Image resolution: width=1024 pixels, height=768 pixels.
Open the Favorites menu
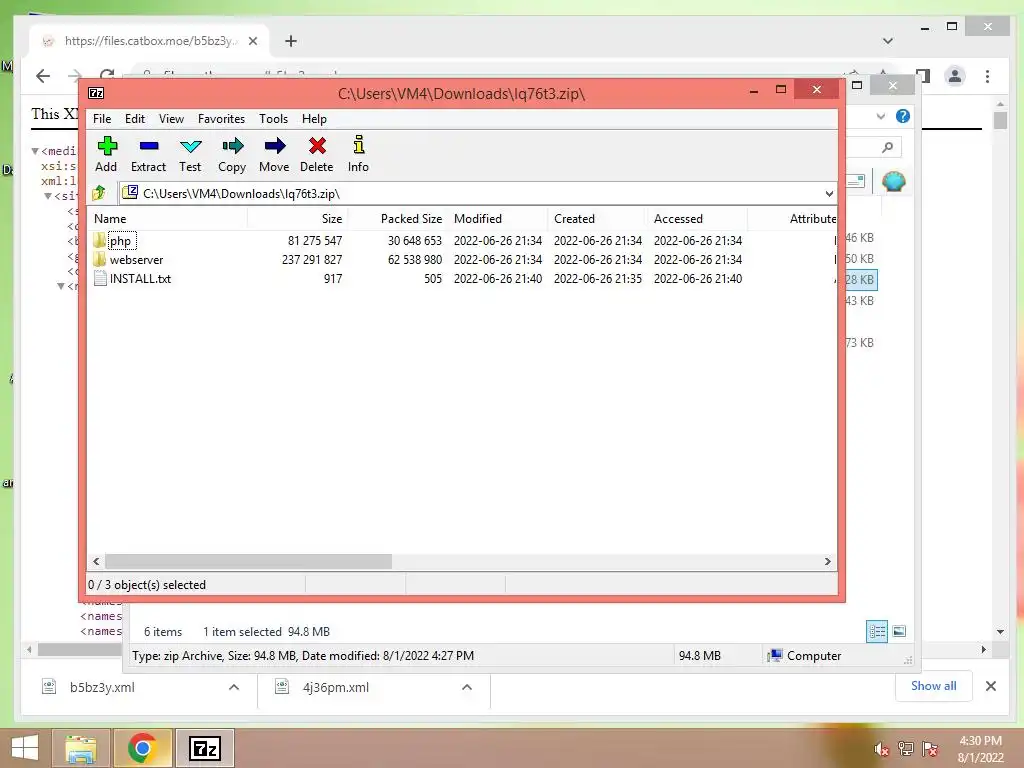point(221,119)
